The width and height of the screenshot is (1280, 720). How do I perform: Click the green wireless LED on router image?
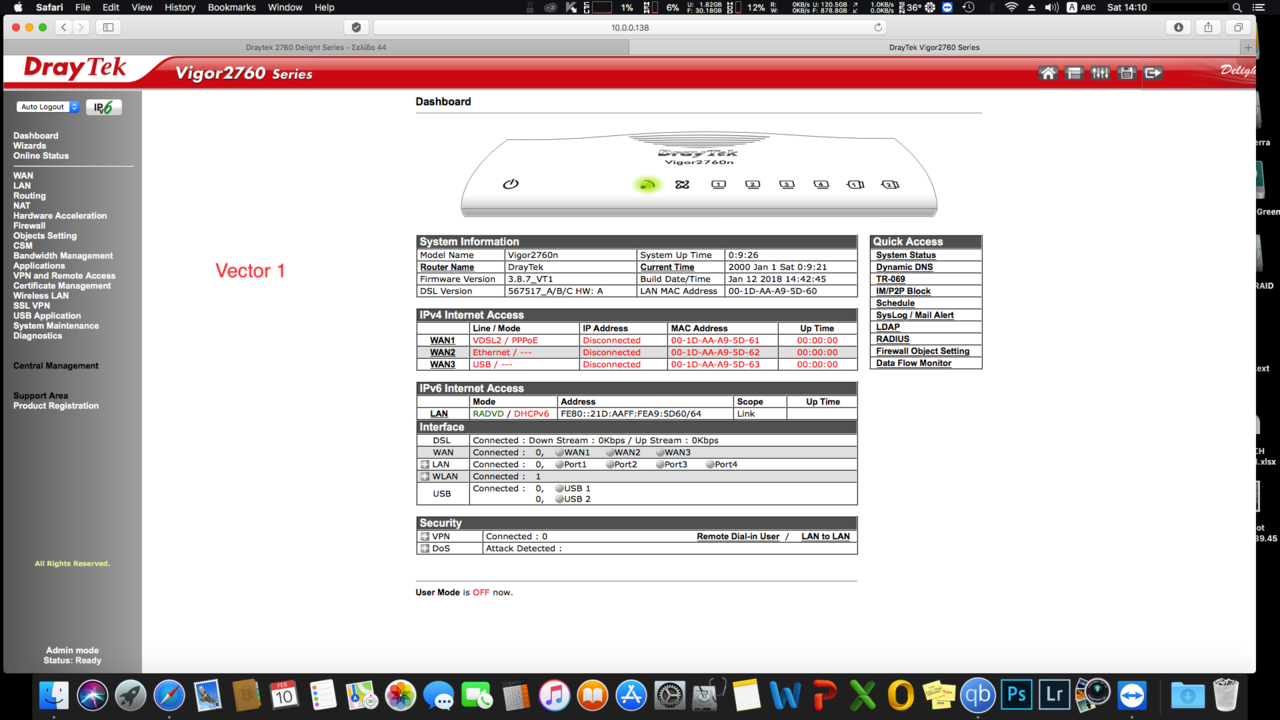tap(647, 184)
